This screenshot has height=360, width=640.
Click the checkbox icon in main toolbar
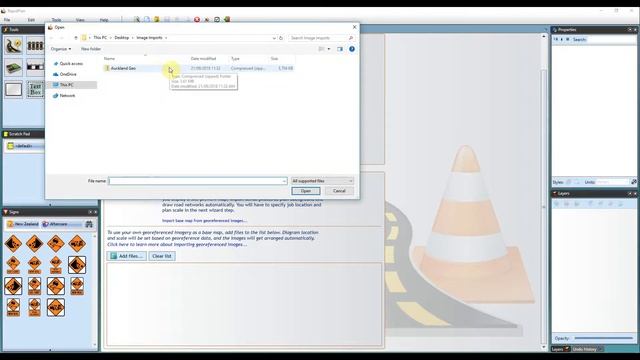(x=217, y=19)
